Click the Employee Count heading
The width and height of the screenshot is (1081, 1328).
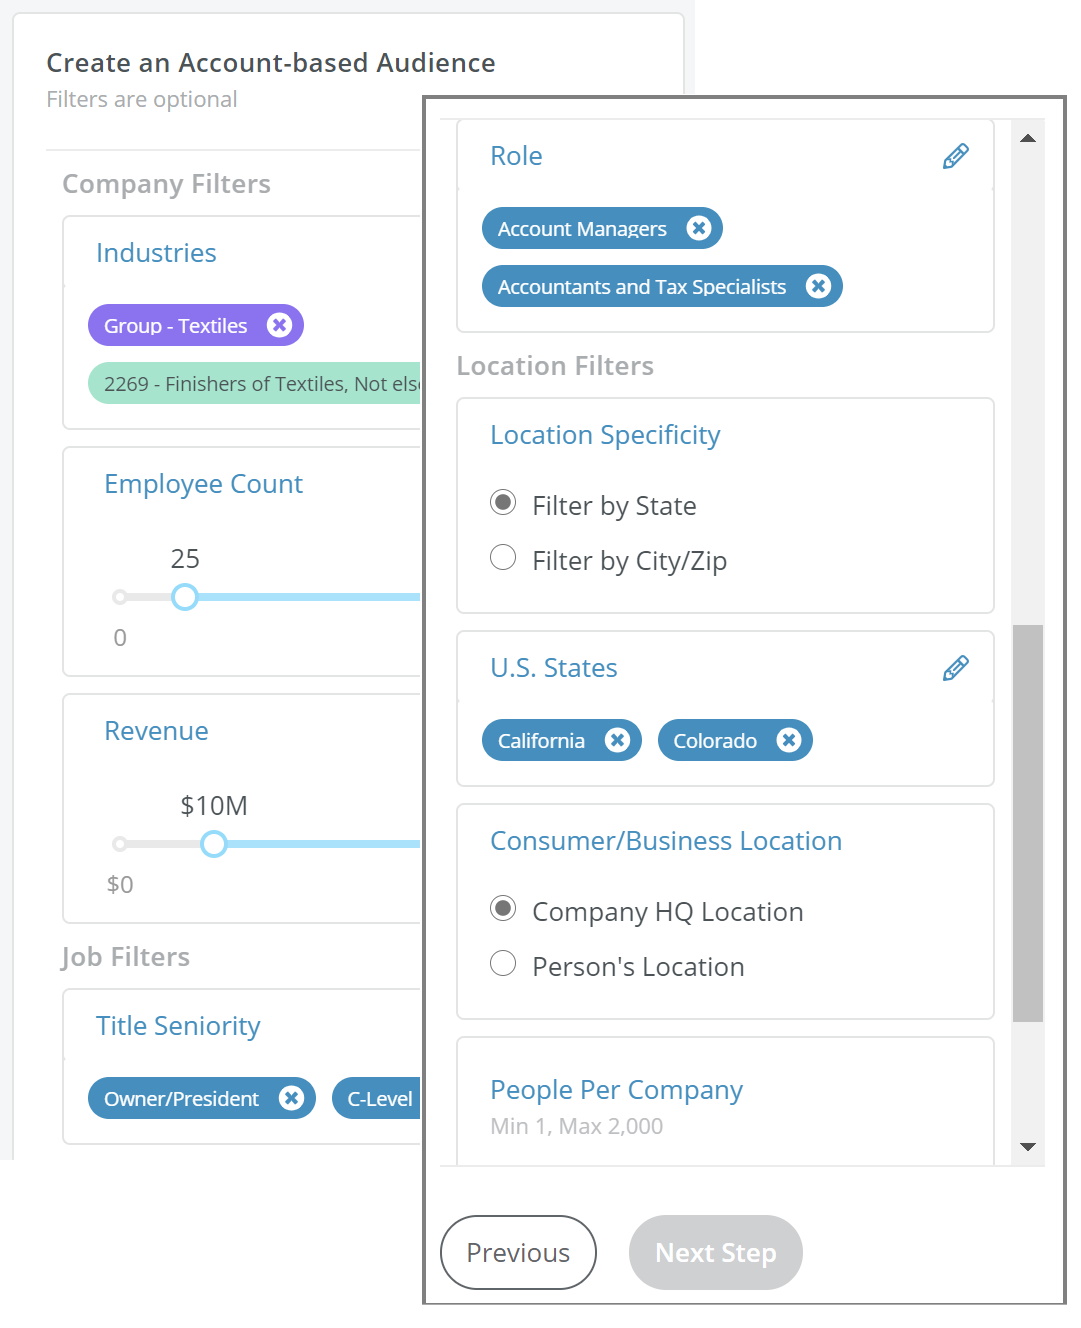pos(203,484)
